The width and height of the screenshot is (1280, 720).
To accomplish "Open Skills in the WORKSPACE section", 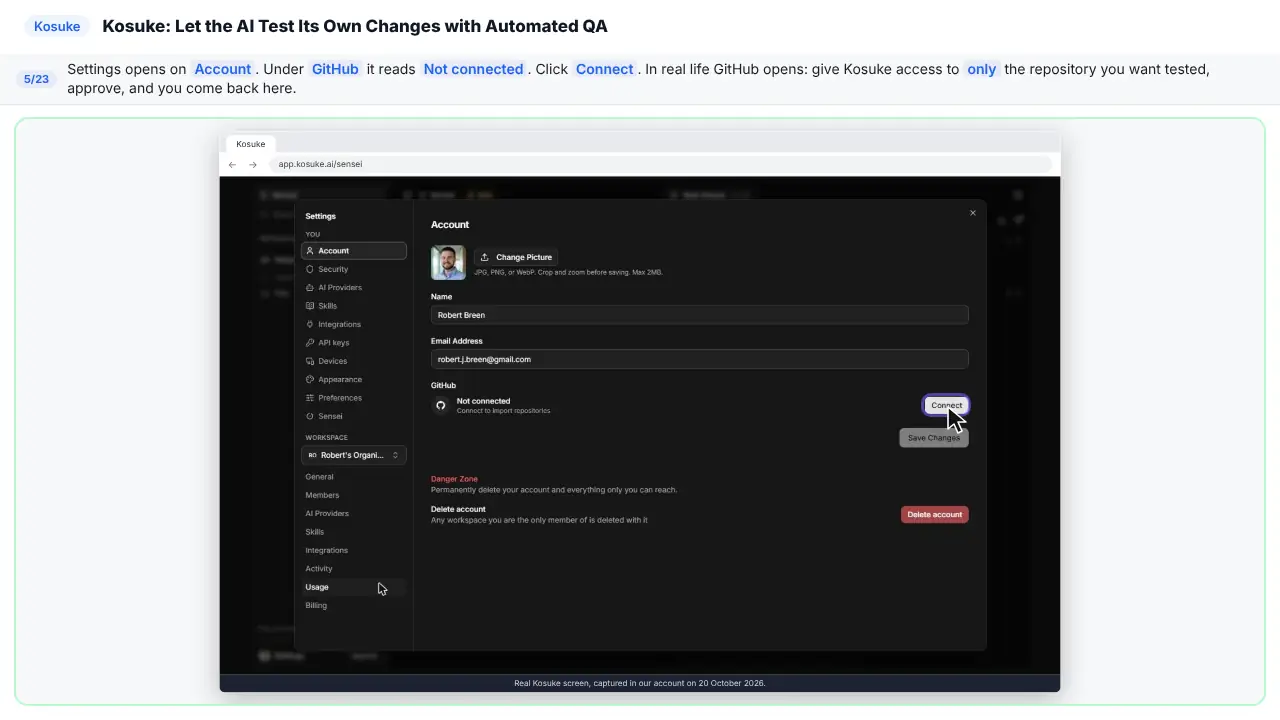I will pyautogui.click(x=354, y=532).
